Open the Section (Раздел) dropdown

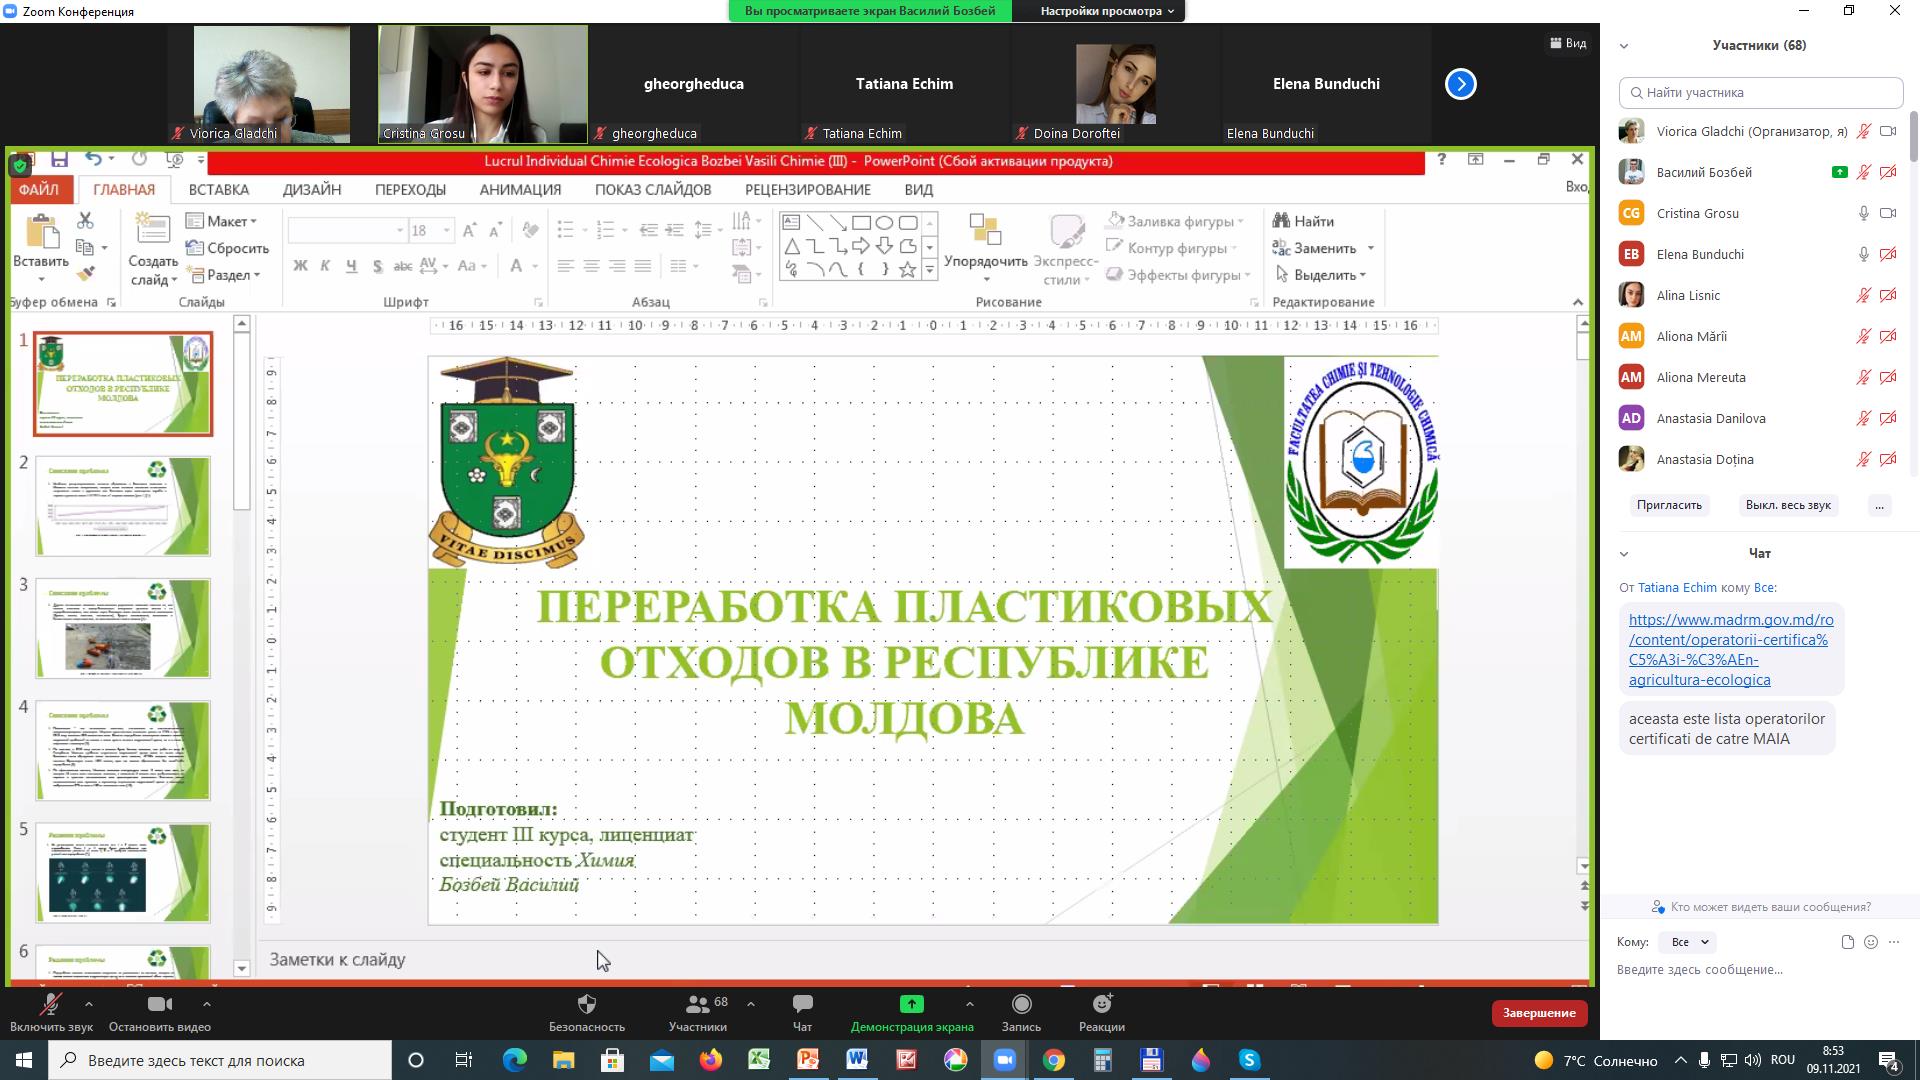223,275
